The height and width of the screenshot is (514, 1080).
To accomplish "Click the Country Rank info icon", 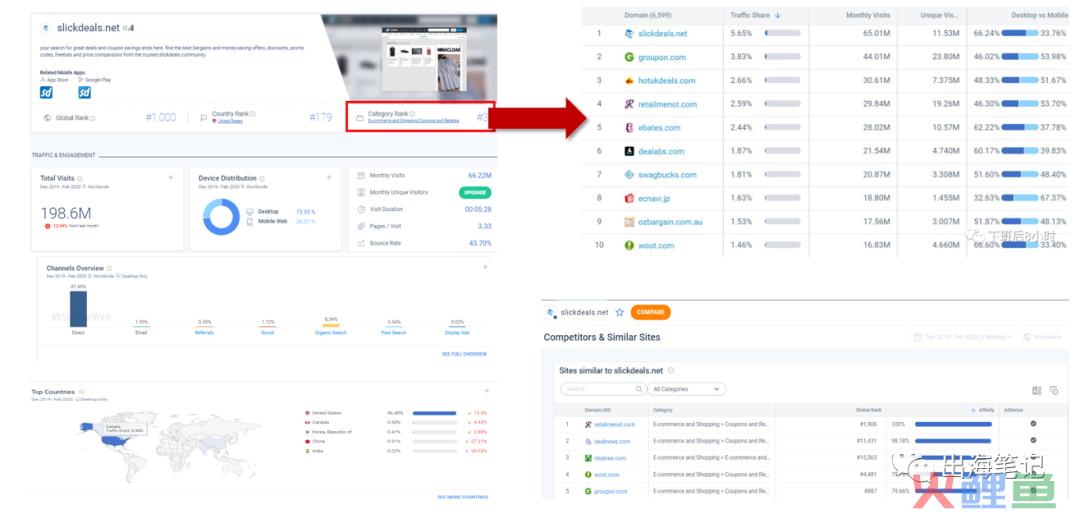I will [253, 114].
